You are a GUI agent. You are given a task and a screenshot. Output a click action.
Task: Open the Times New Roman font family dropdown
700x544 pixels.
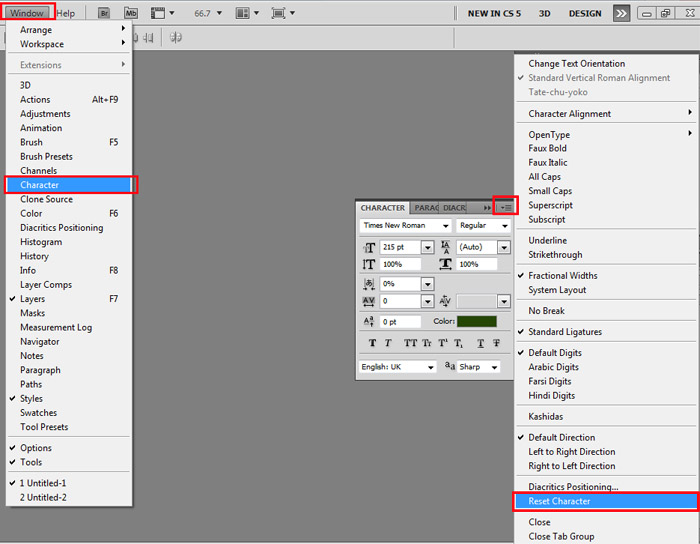pyautogui.click(x=446, y=226)
